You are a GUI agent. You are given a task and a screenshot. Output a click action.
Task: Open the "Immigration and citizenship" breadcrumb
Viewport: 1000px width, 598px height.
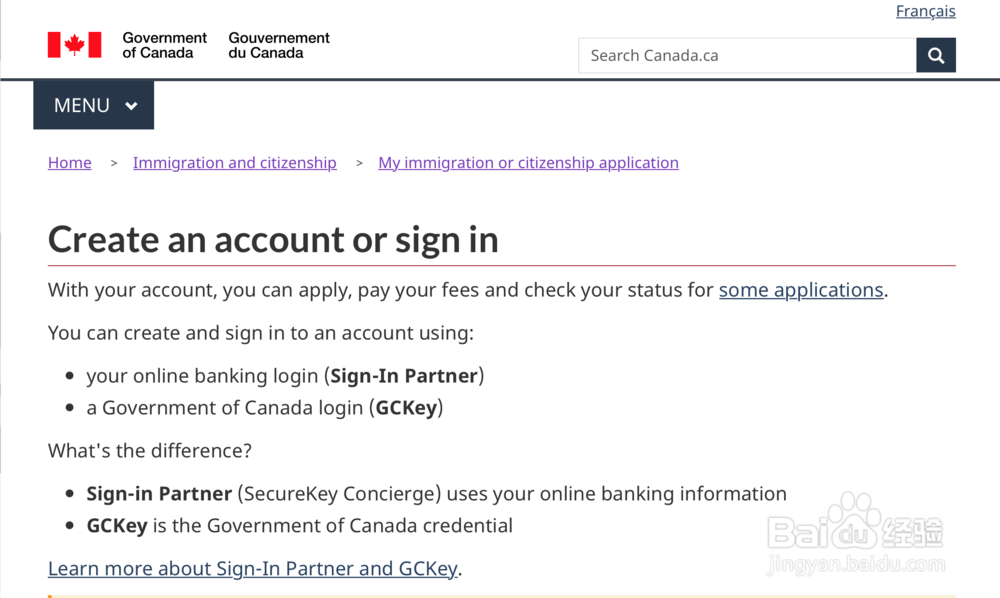click(235, 163)
